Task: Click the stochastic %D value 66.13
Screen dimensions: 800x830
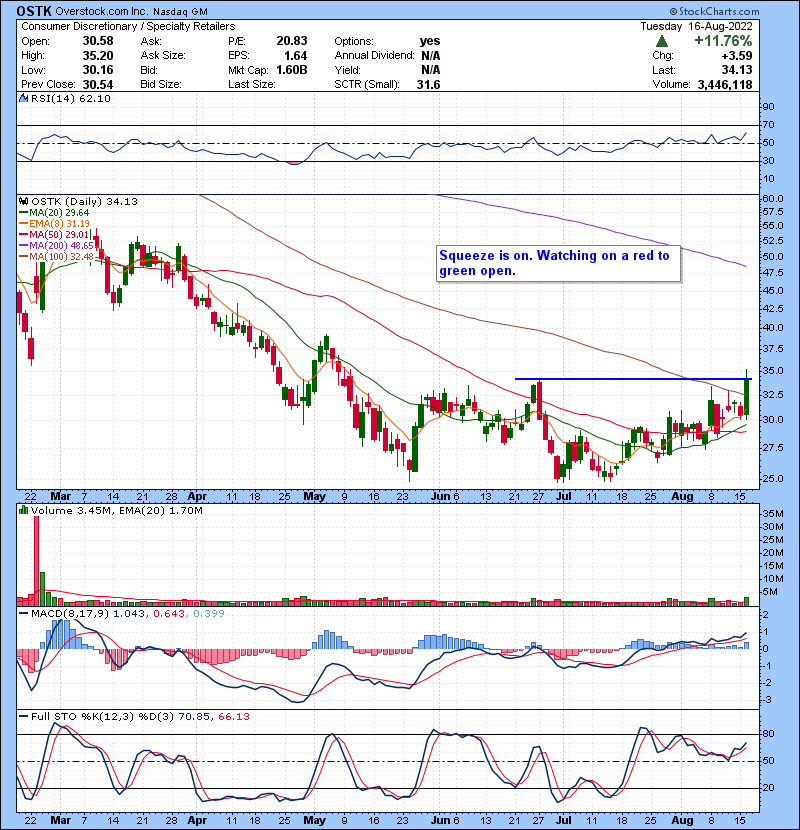Action: click(x=233, y=717)
